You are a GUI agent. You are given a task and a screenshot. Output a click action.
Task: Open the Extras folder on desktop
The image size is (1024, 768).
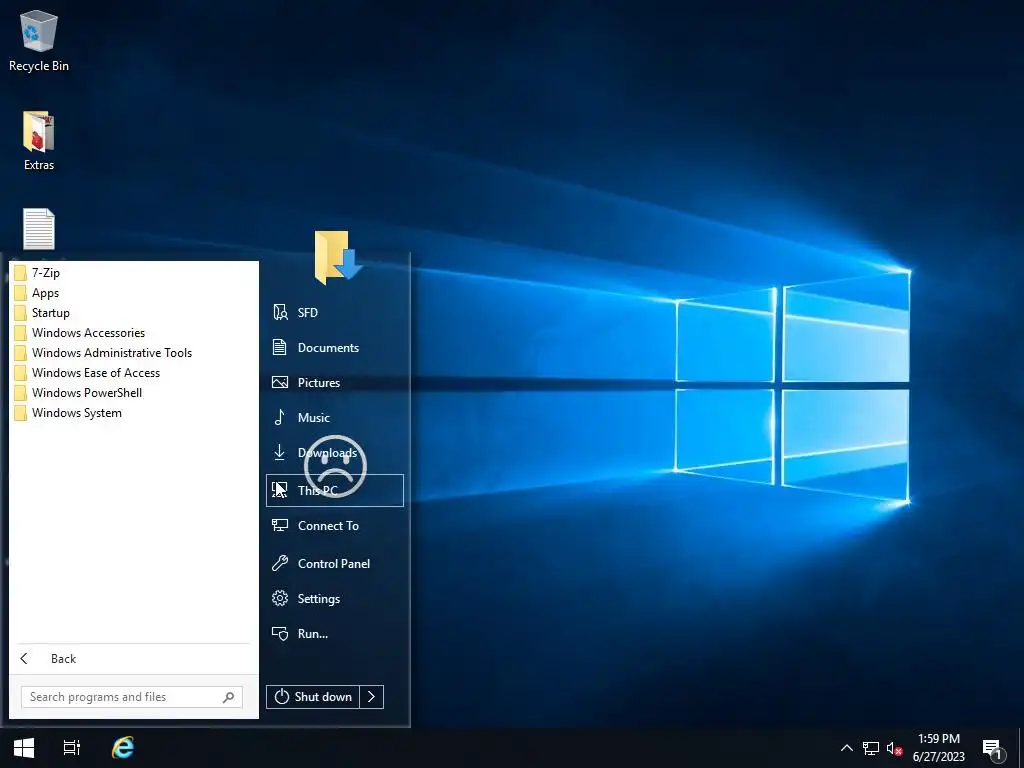(x=39, y=141)
